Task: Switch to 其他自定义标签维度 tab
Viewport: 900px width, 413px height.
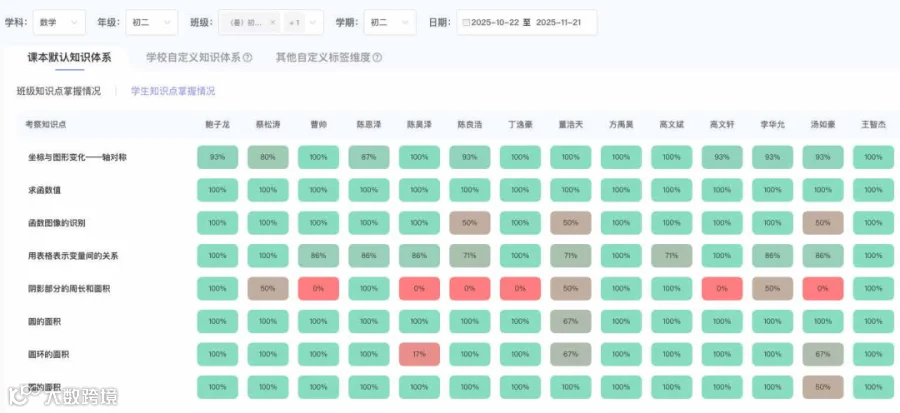Action: (x=323, y=57)
